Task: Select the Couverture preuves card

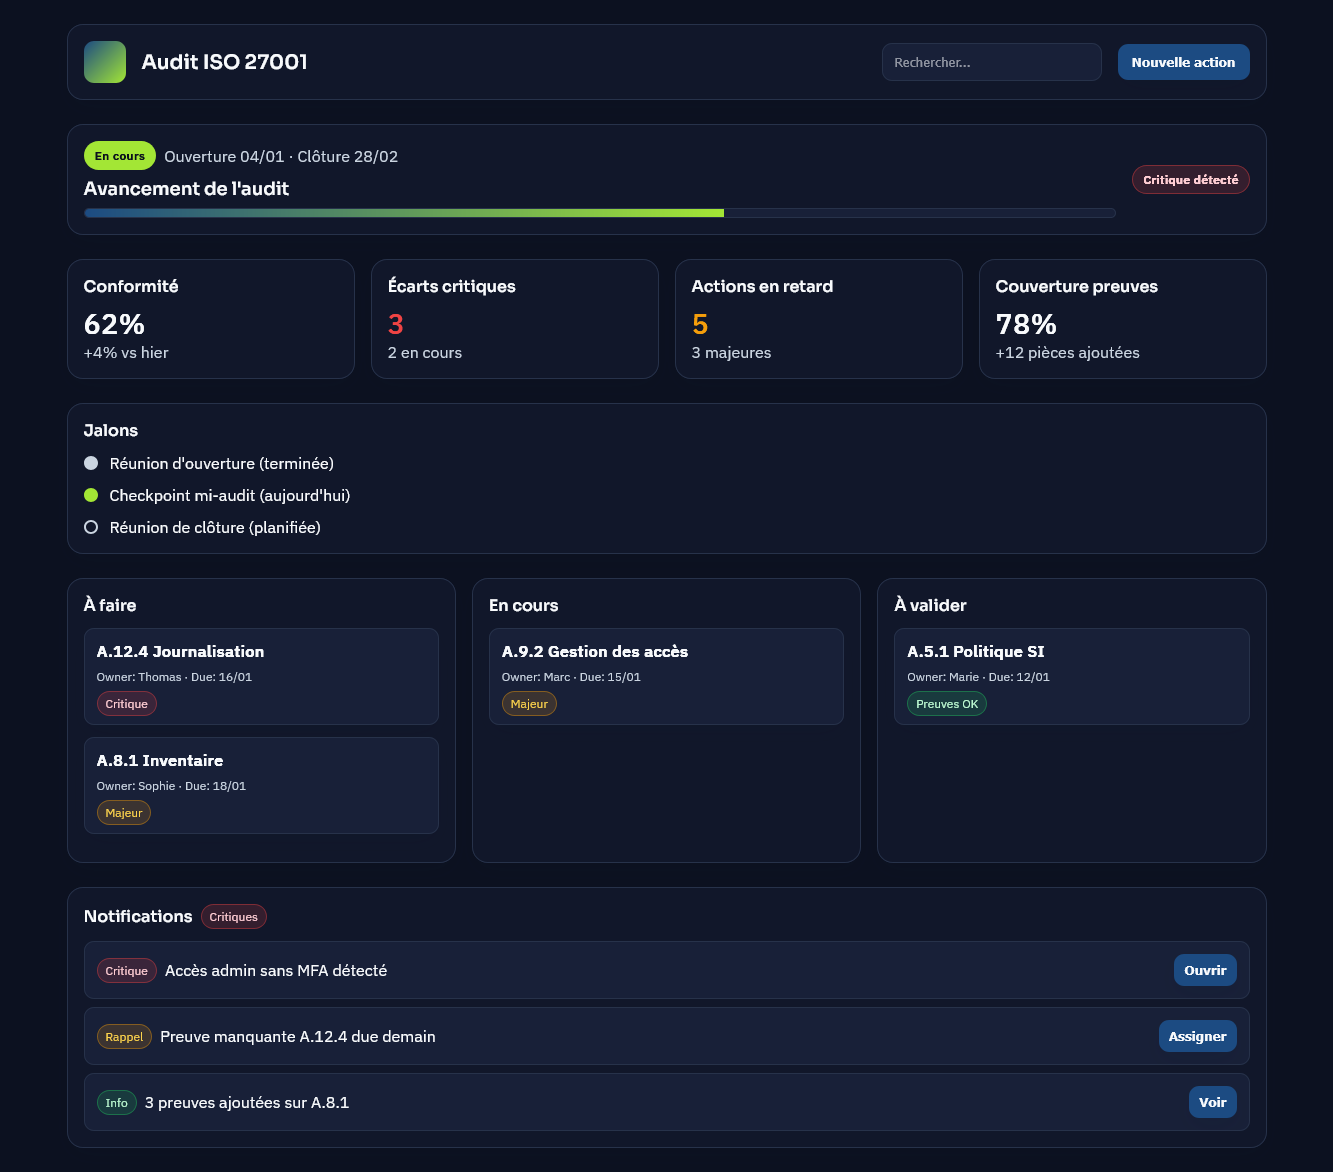Action: (1122, 319)
